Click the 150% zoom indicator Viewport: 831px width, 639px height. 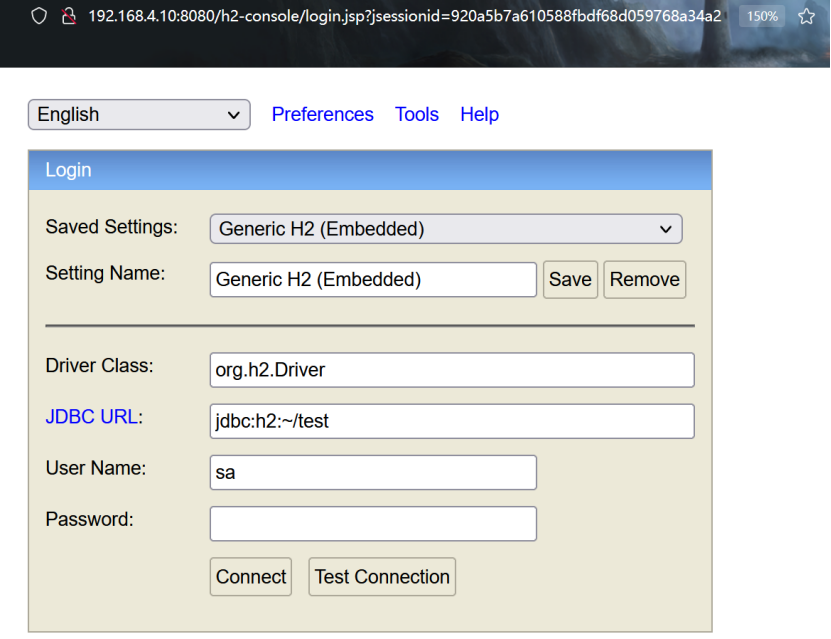(761, 16)
